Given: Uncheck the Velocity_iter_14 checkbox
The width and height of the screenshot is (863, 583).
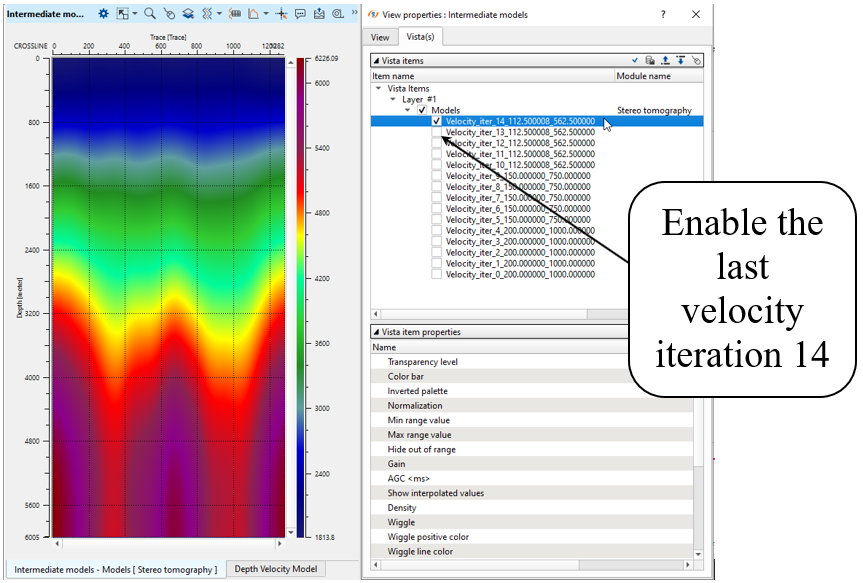Looking at the screenshot, I should (x=437, y=121).
